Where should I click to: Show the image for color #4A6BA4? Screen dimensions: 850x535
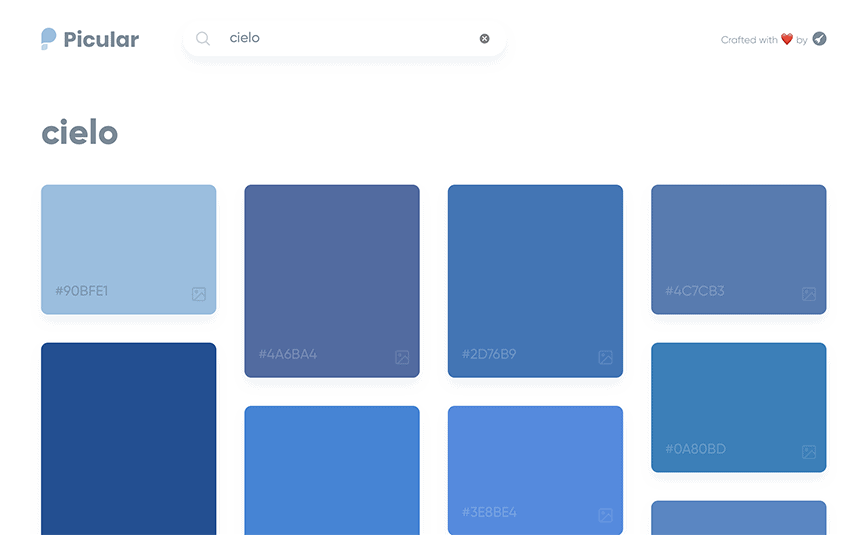[402, 357]
